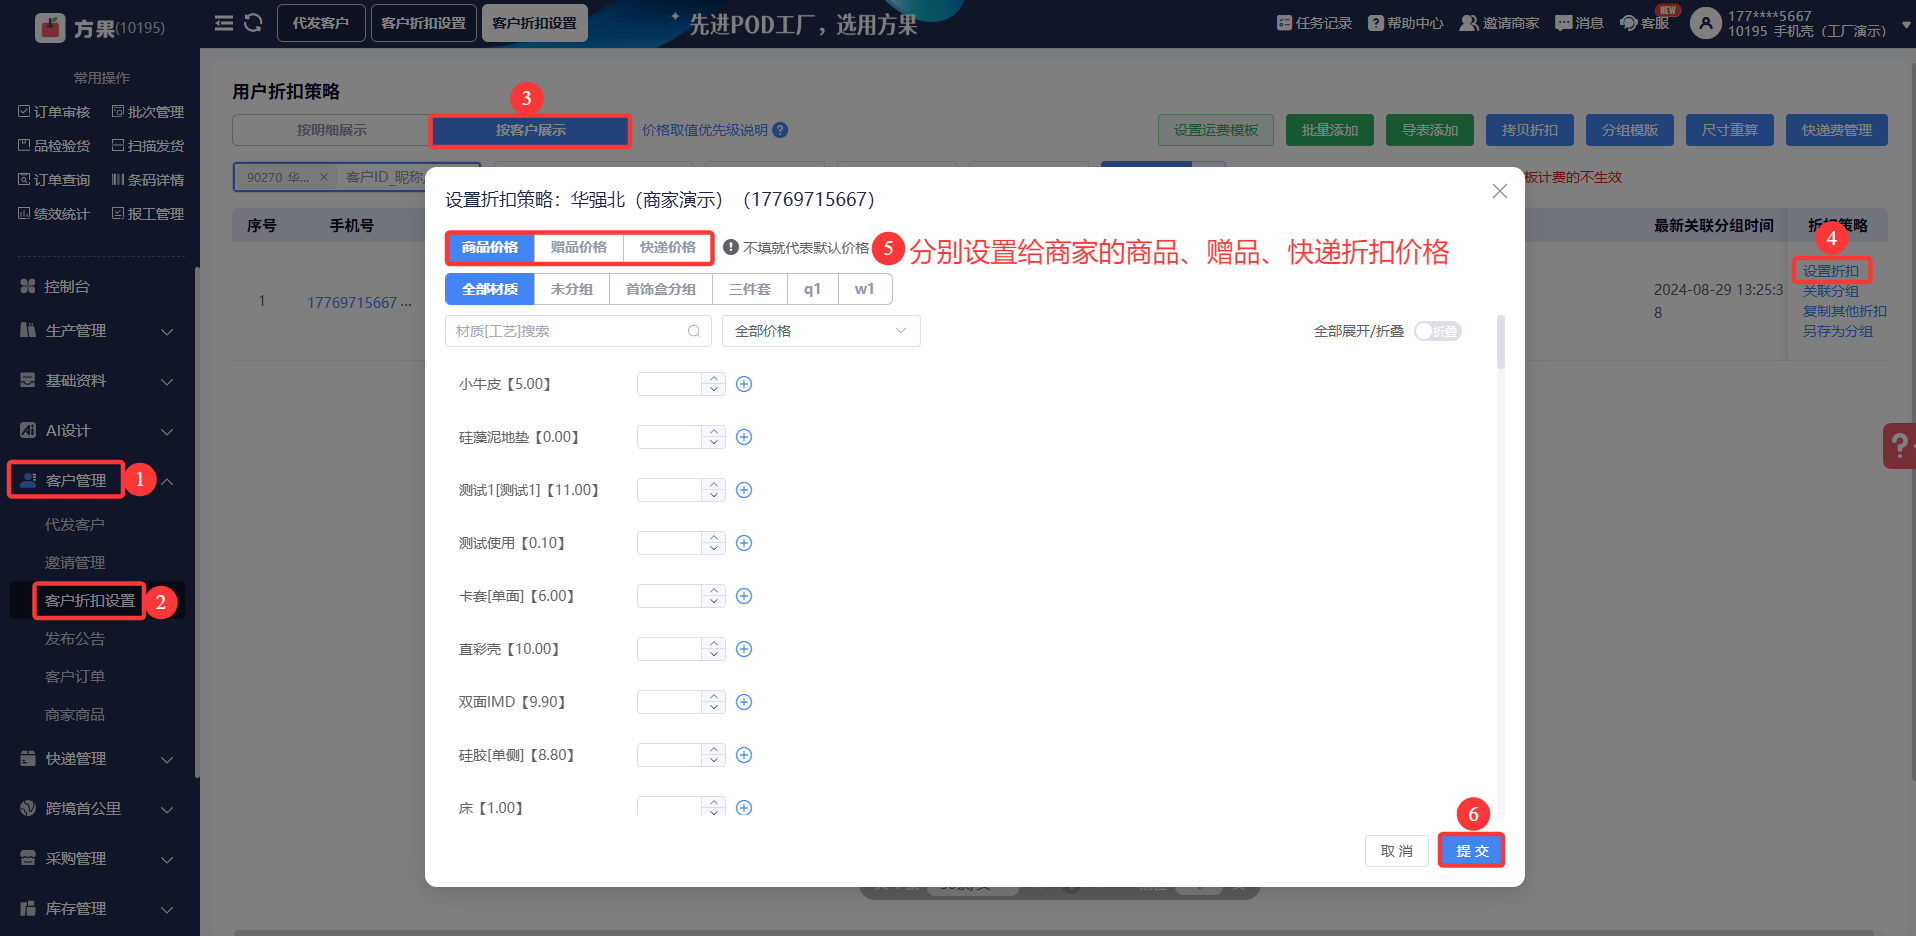Open the 代发客户 top tab

pos(320,23)
